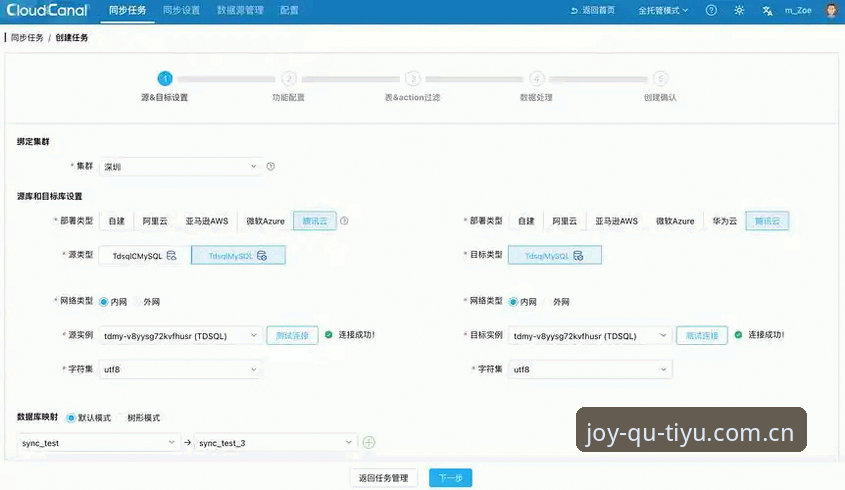Select target deployment type 亚马逊AWS

tap(617, 221)
